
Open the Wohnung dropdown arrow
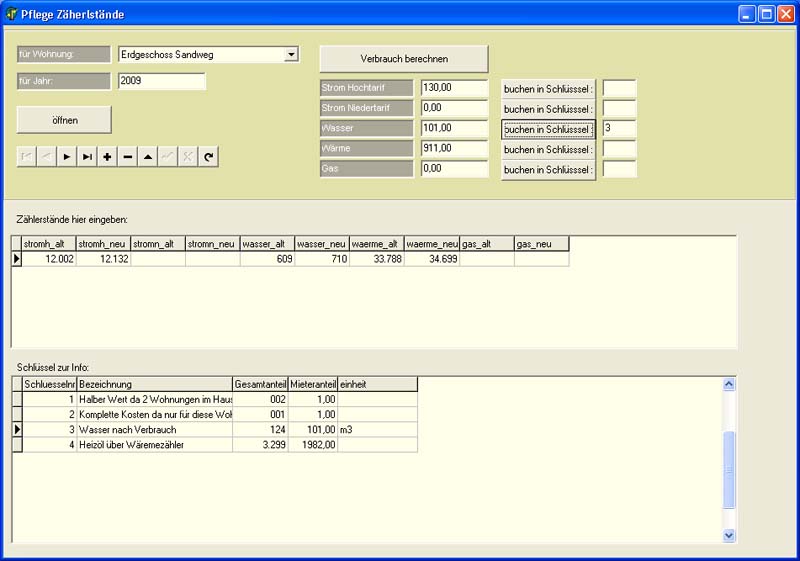click(x=291, y=54)
